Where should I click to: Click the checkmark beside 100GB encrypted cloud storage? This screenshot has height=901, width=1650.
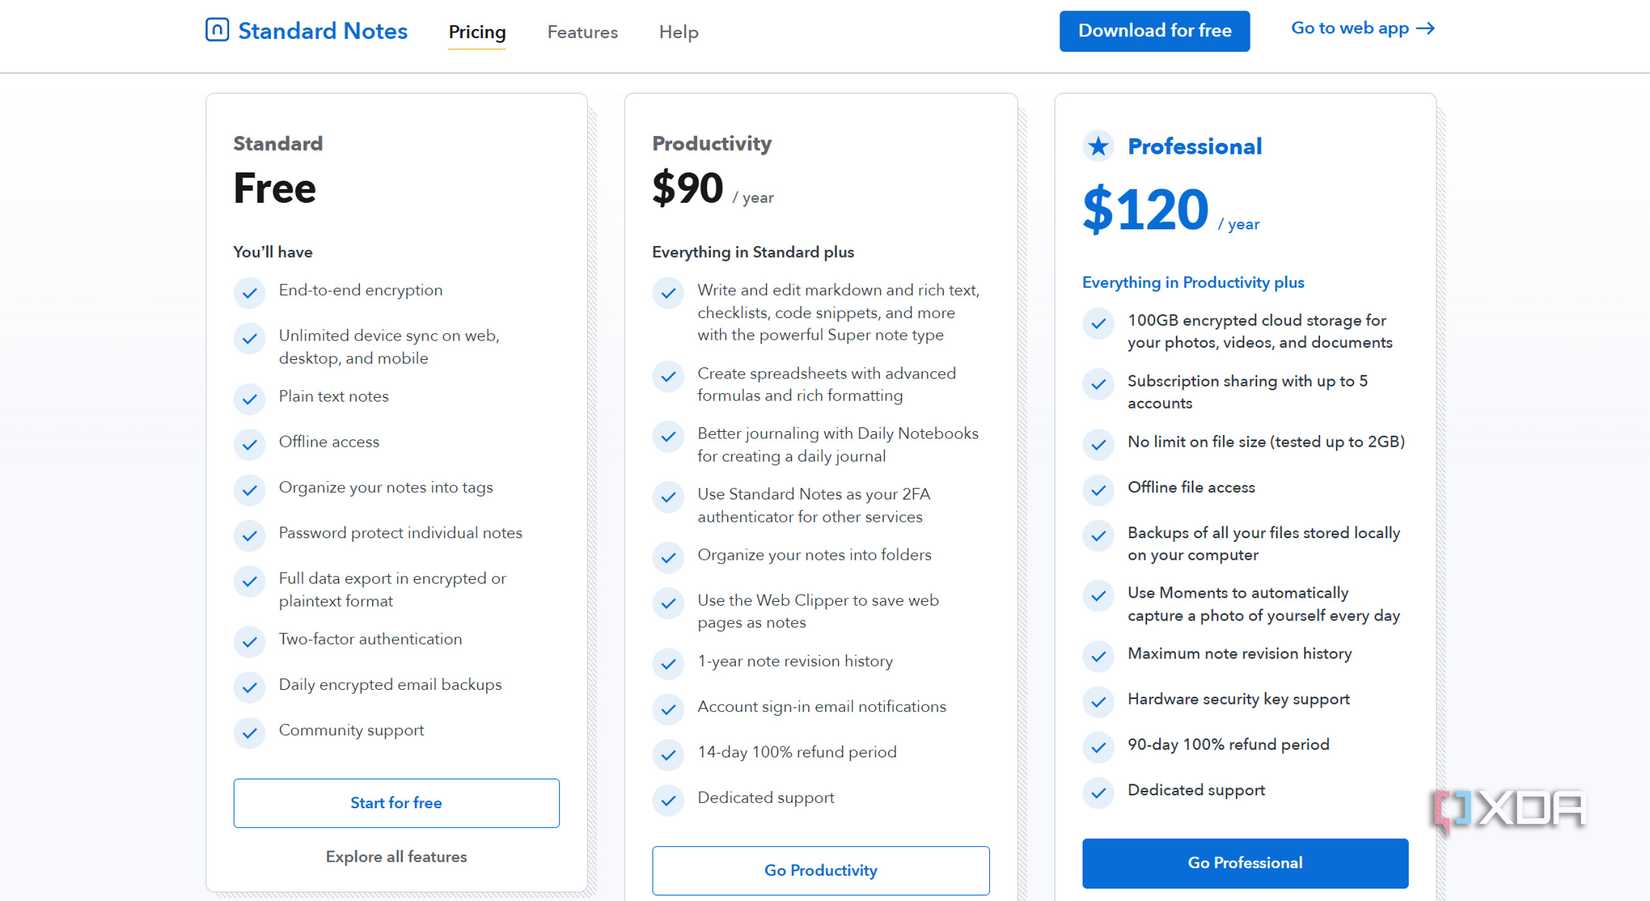pyautogui.click(x=1098, y=323)
